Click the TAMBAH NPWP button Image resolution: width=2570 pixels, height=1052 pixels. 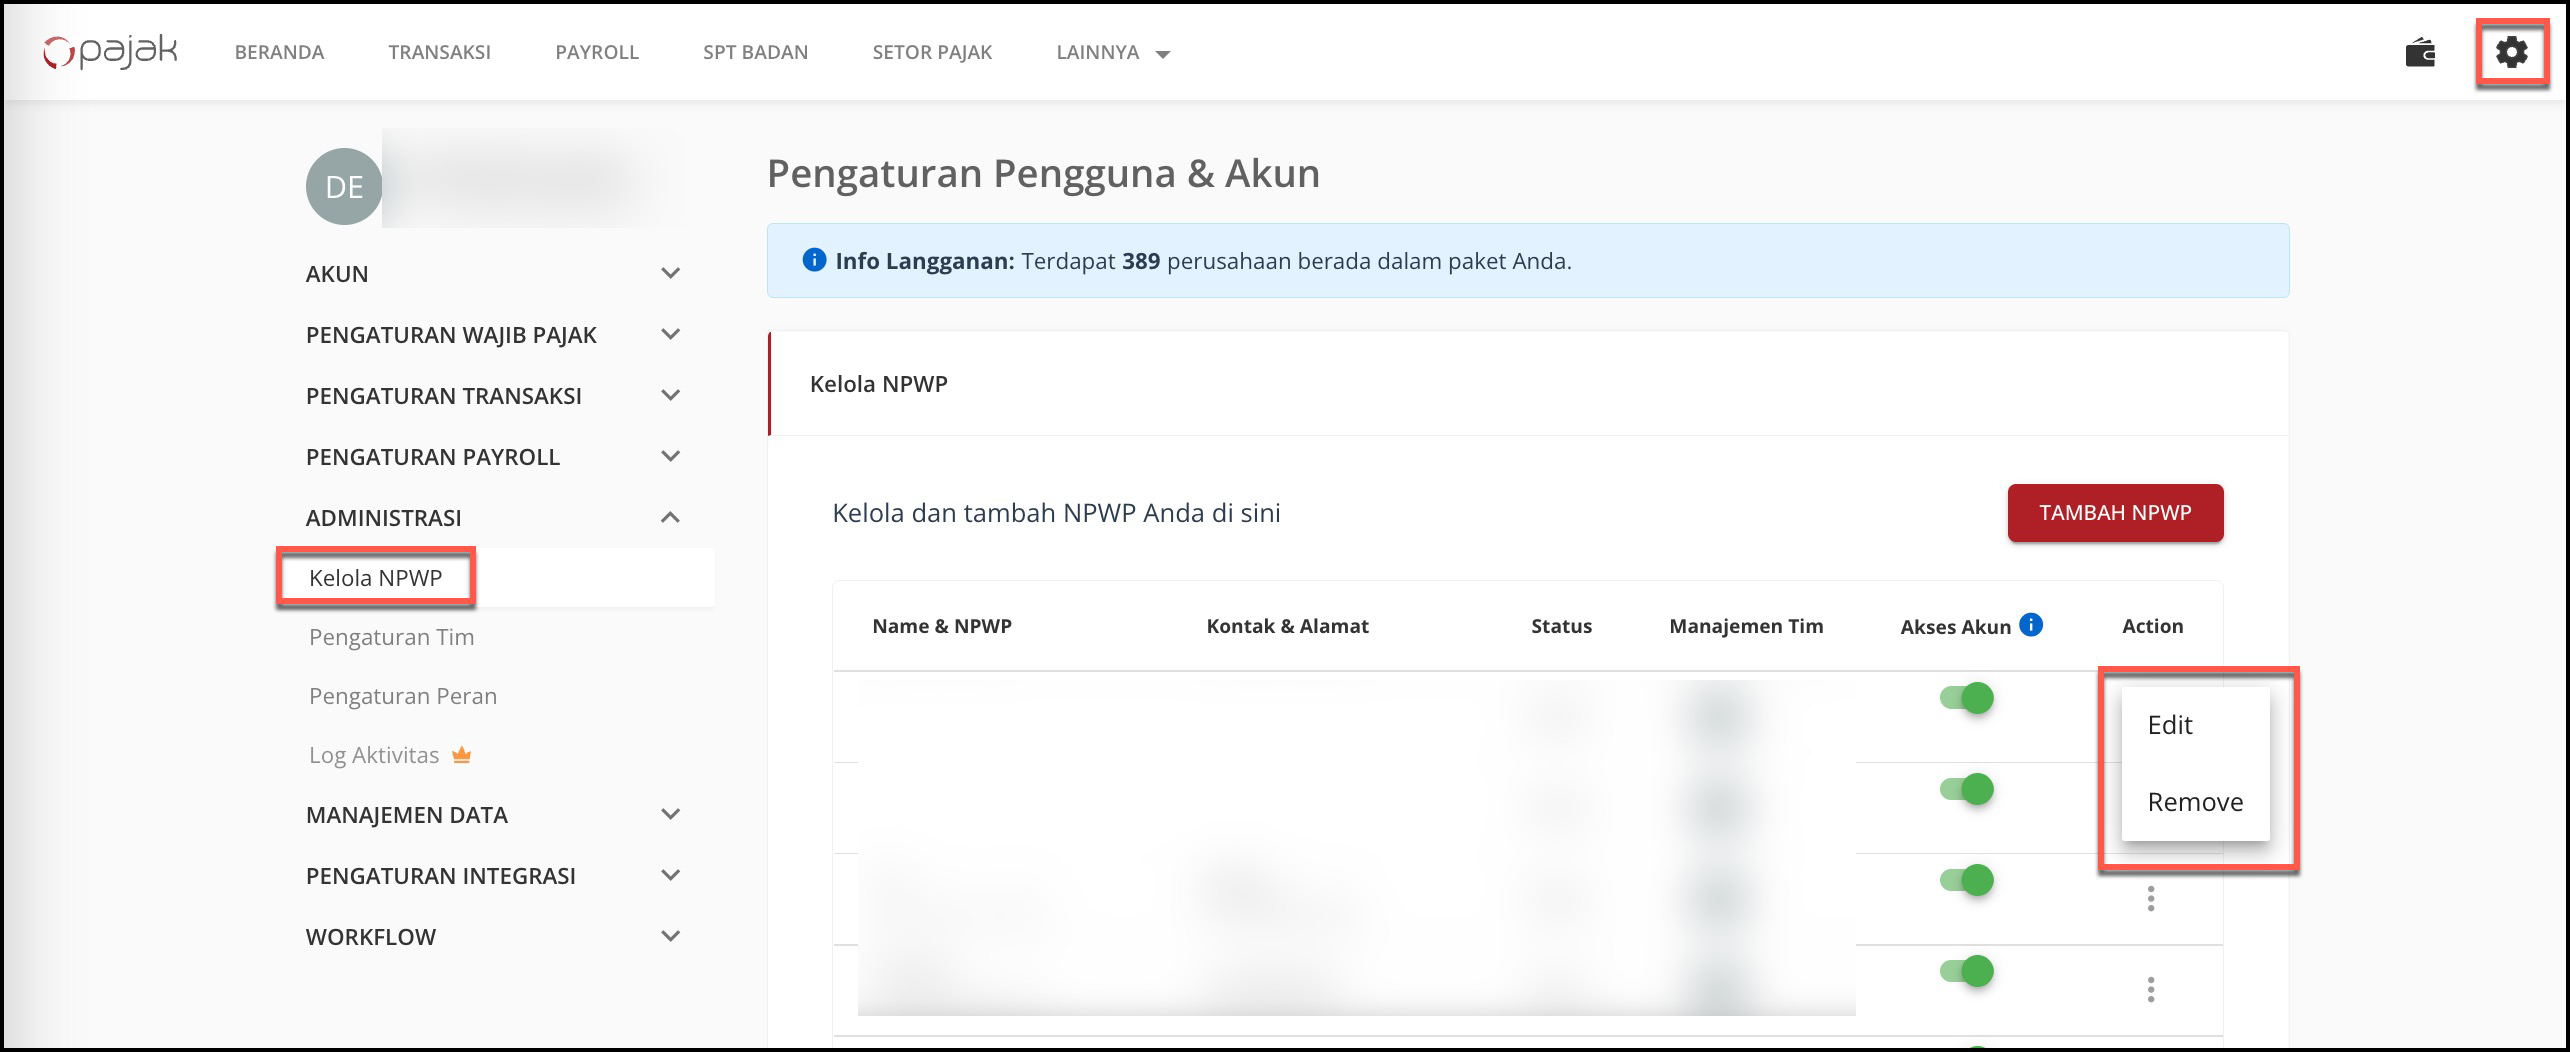(2114, 513)
